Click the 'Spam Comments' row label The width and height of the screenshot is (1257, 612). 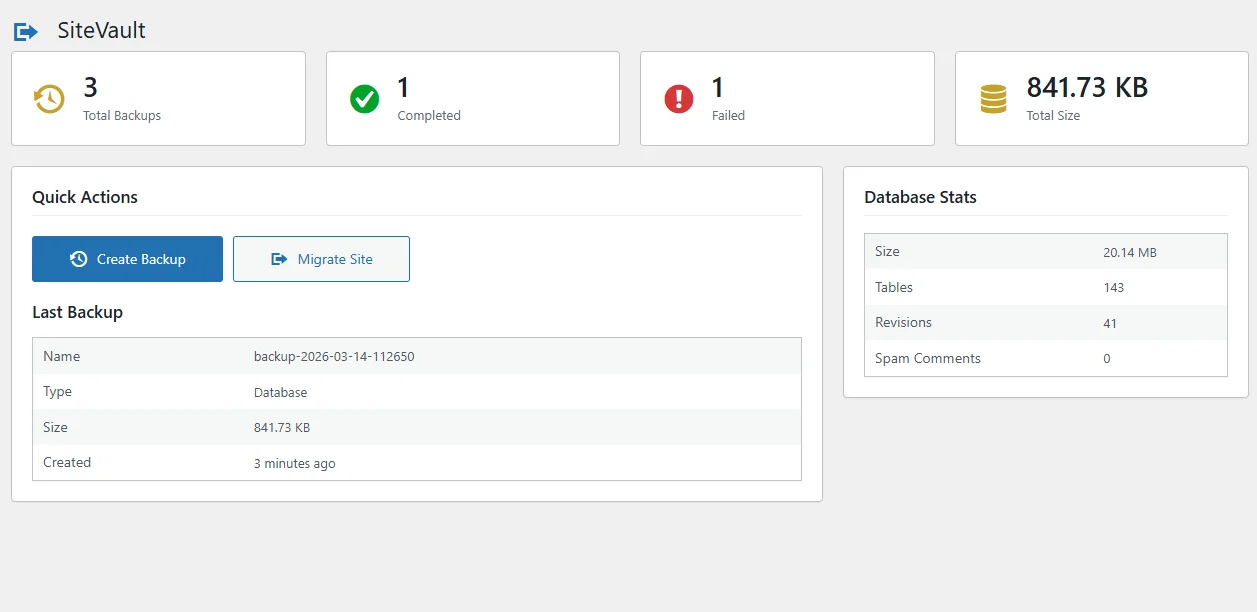pos(928,358)
